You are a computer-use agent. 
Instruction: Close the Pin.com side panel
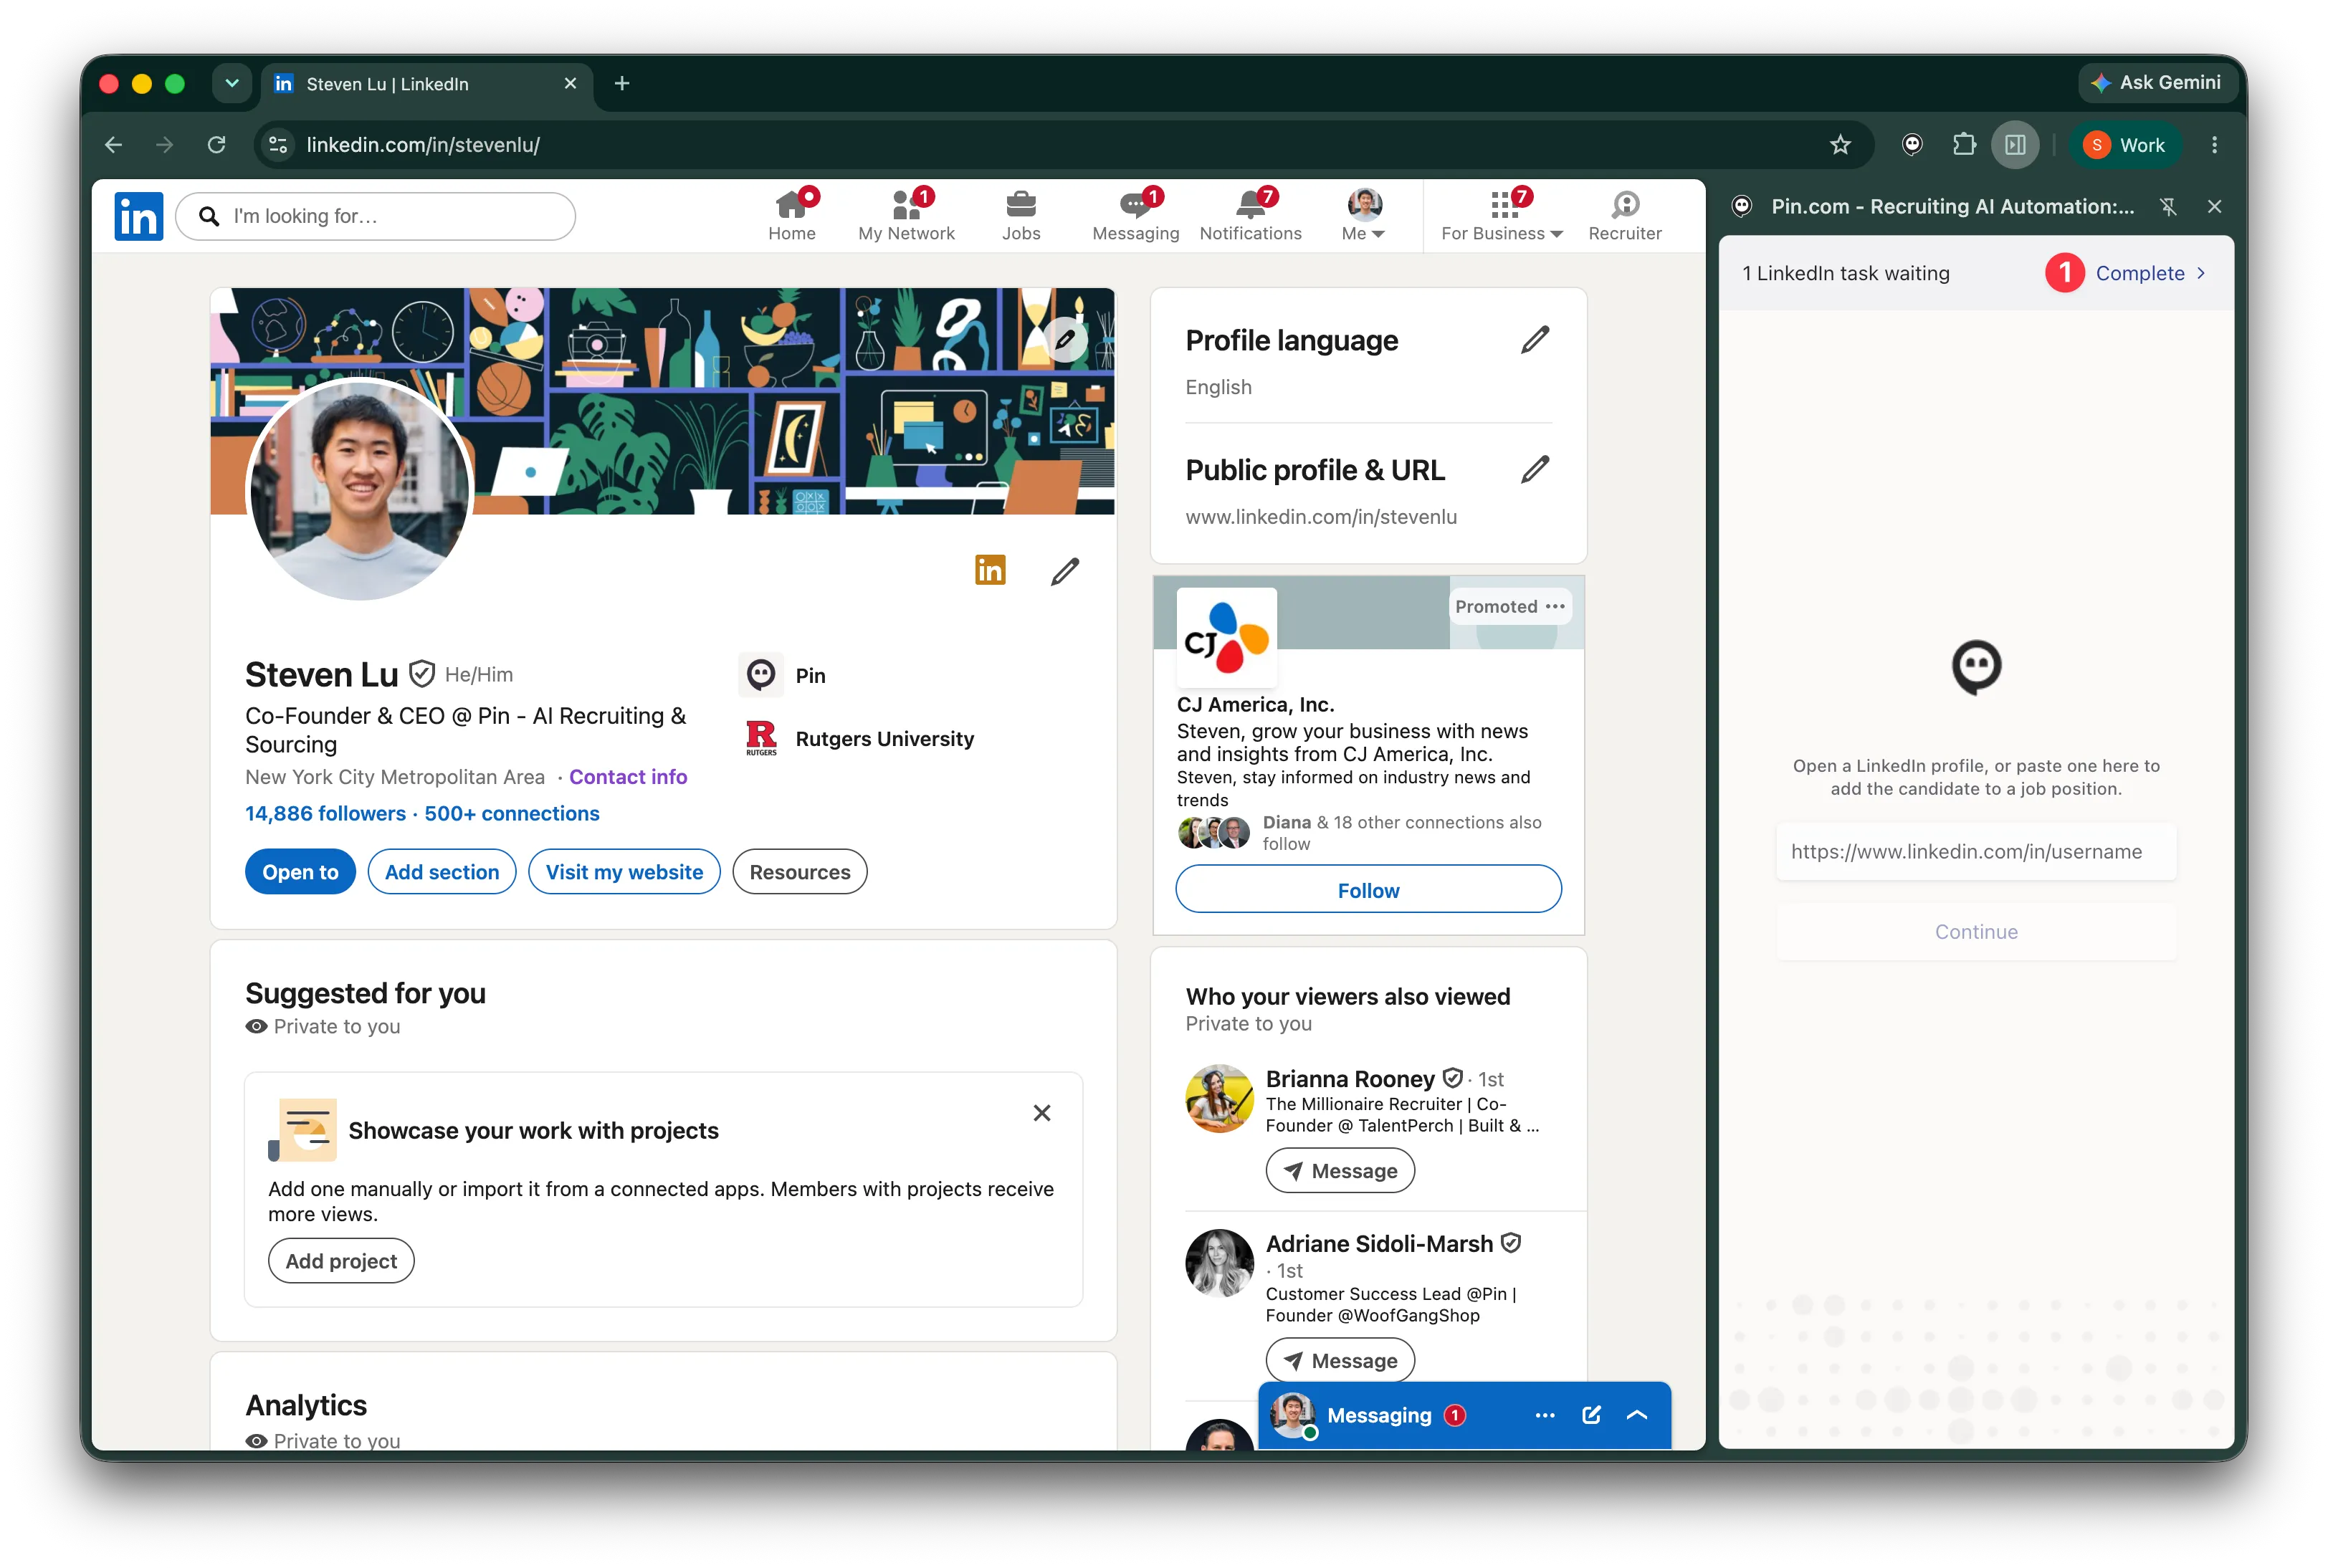click(x=2214, y=207)
